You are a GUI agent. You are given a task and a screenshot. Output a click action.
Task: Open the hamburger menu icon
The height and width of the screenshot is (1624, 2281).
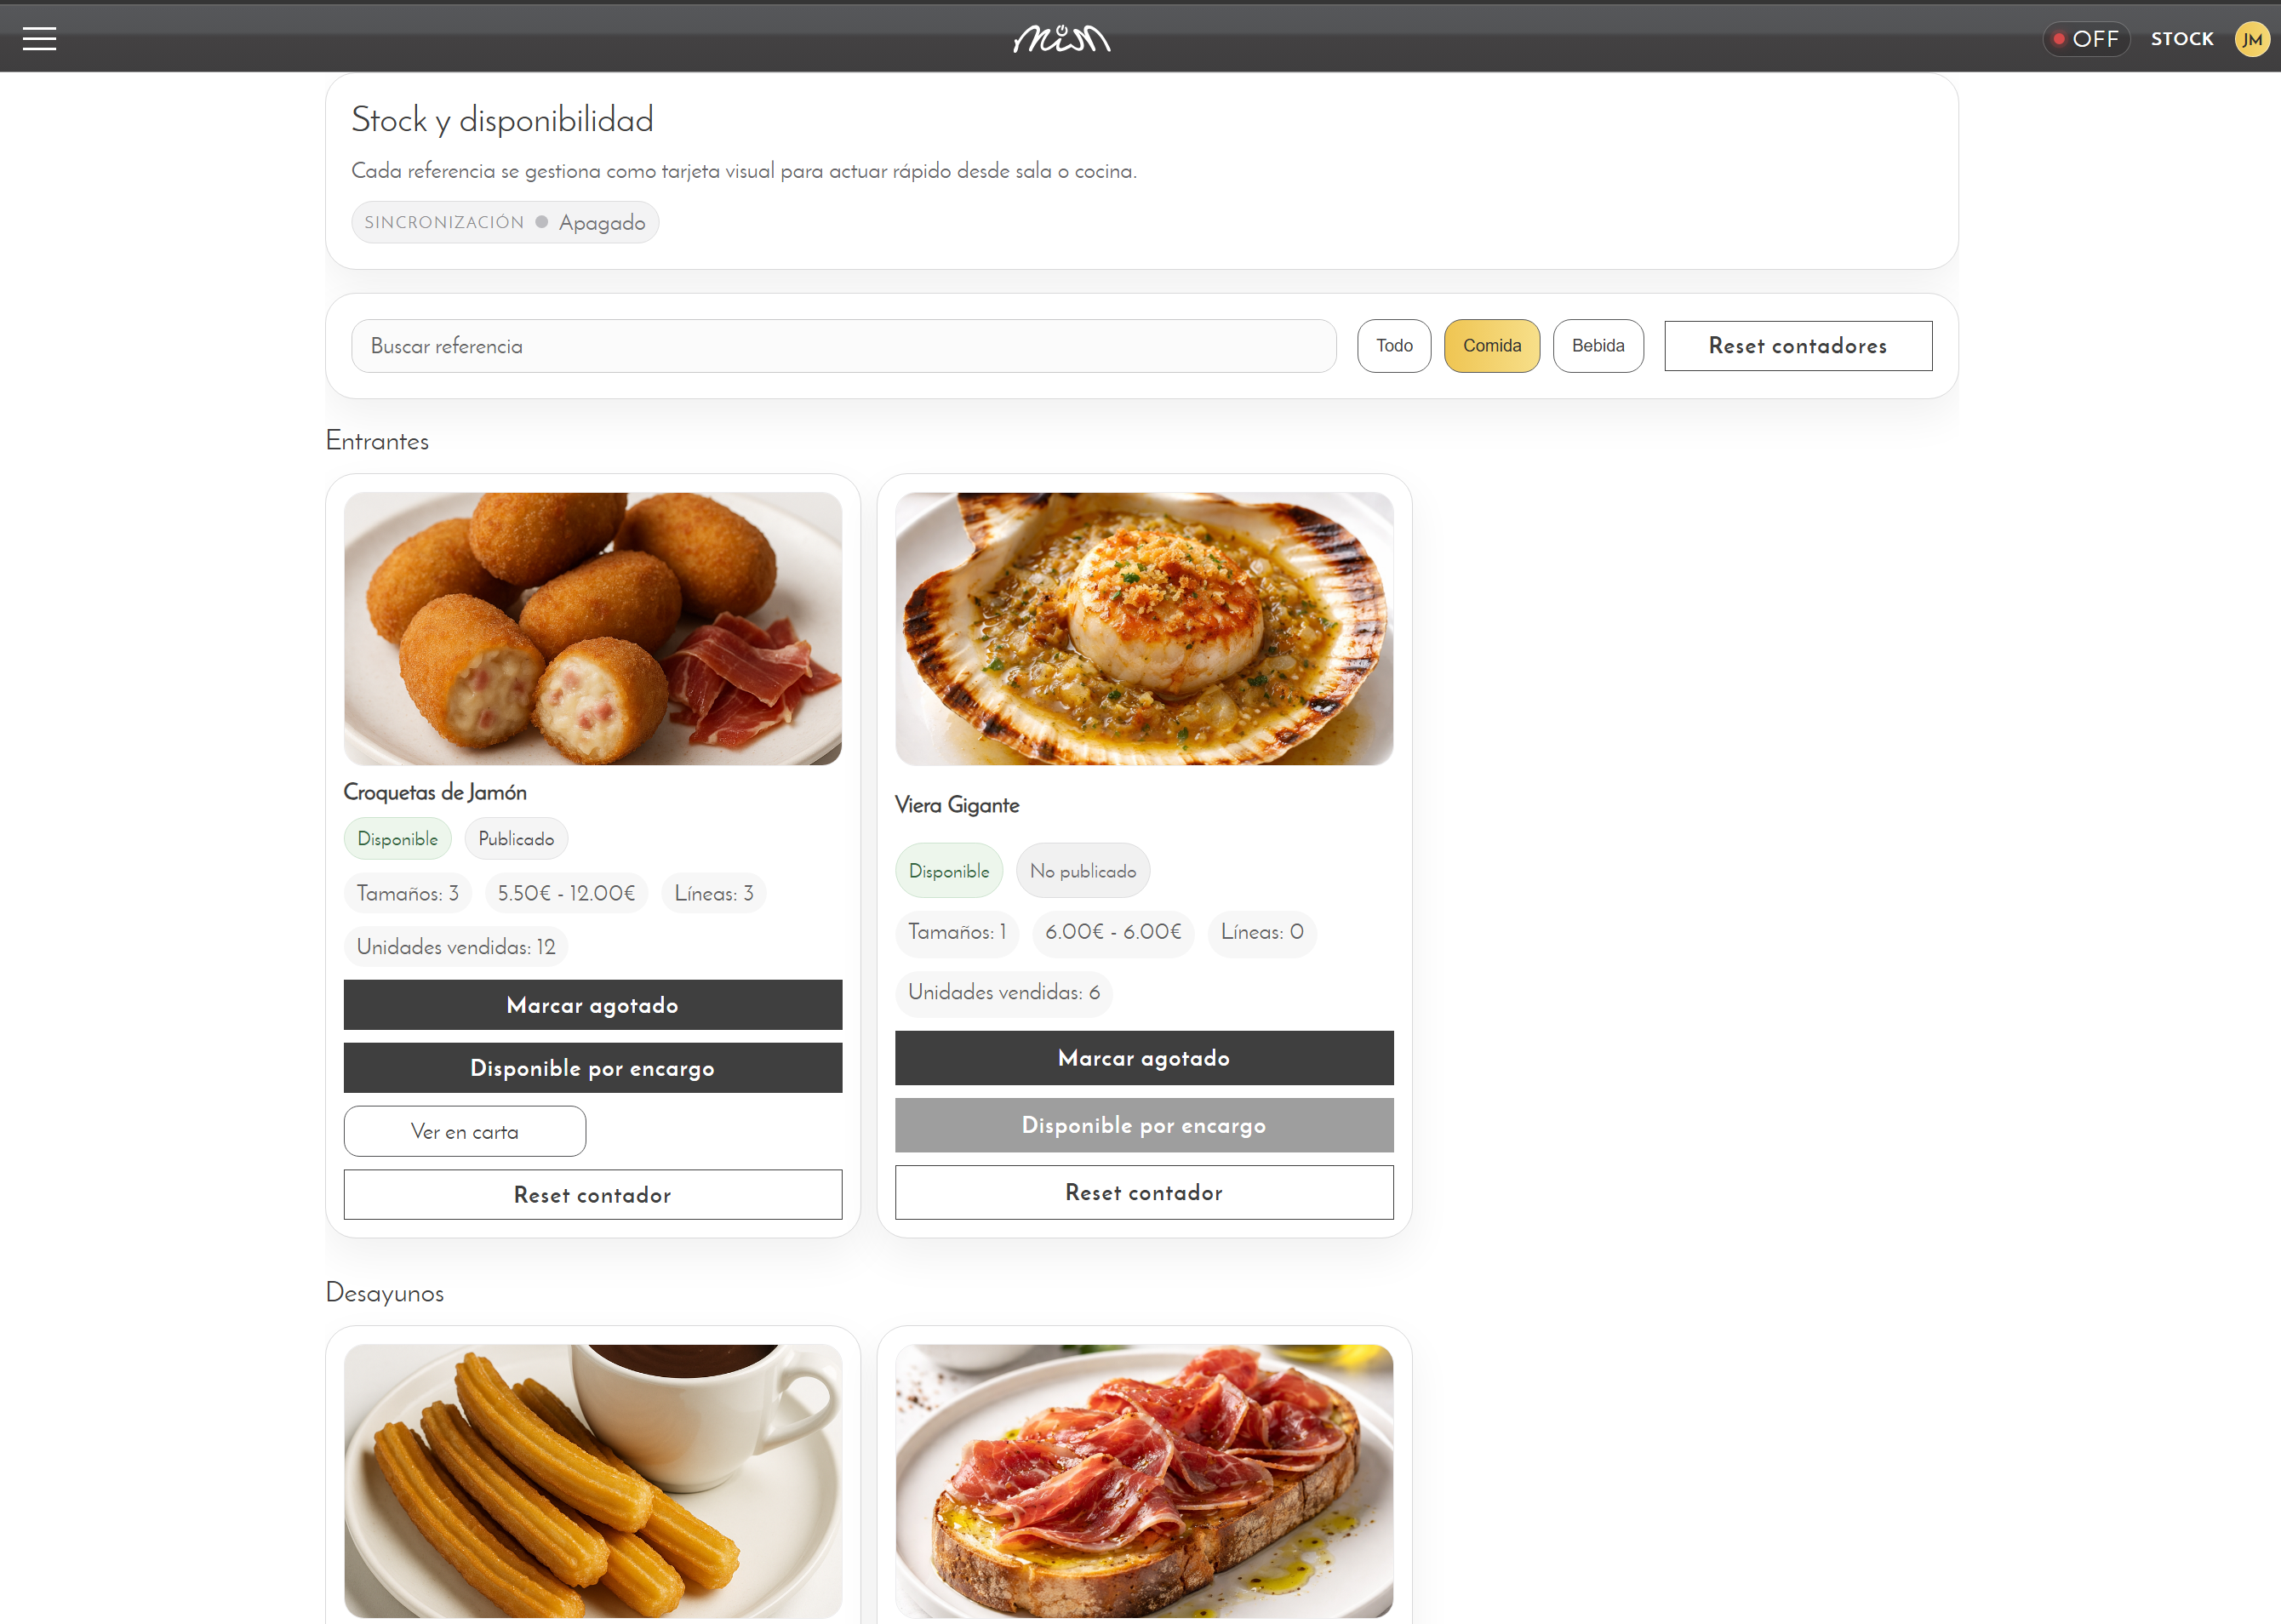coord(39,39)
